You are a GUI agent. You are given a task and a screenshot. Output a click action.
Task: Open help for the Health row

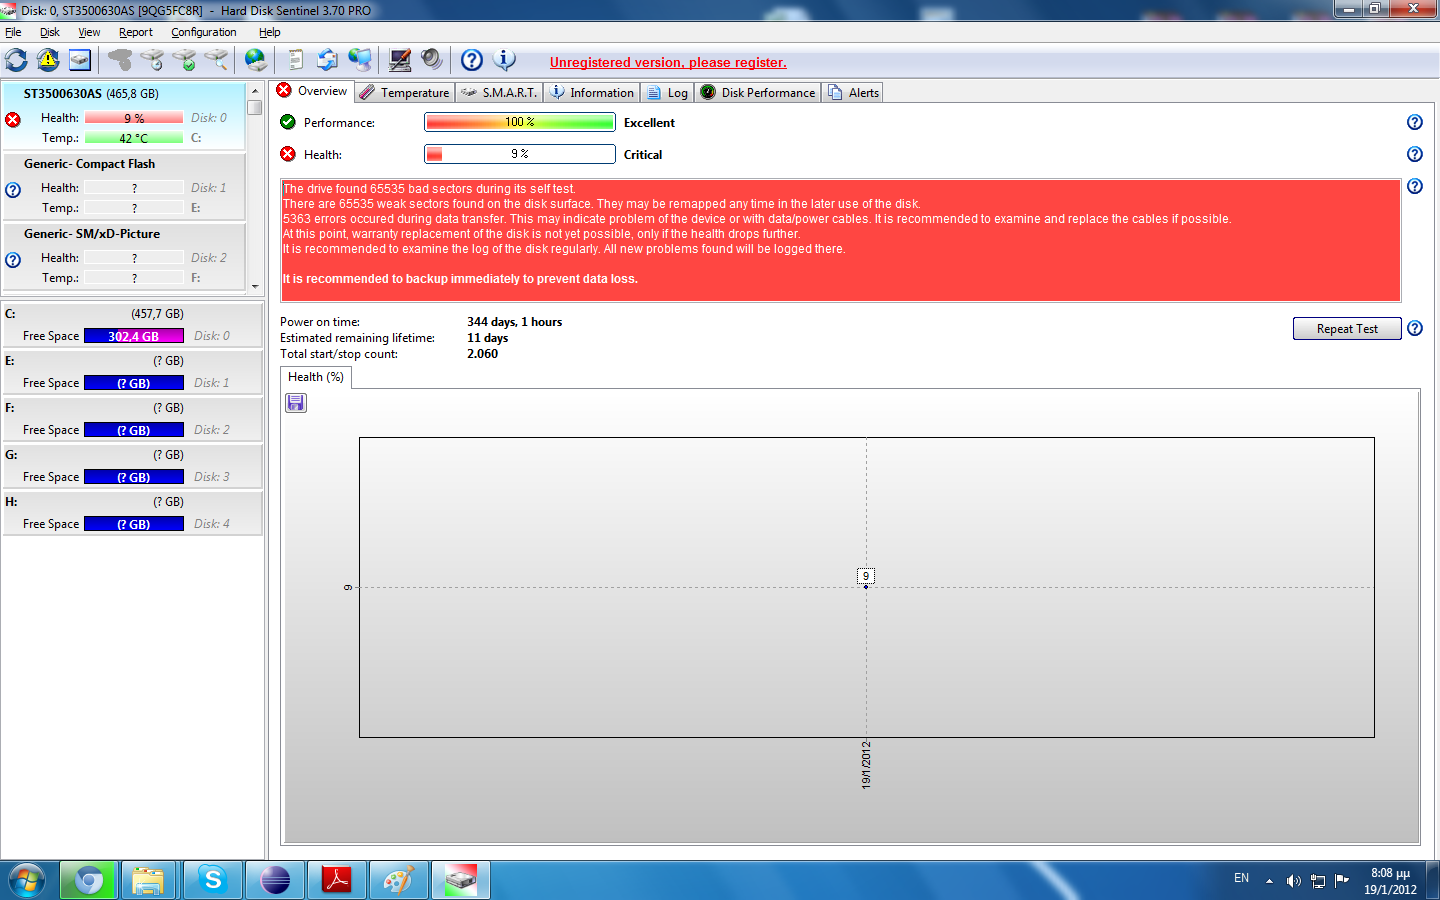(1415, 154)
